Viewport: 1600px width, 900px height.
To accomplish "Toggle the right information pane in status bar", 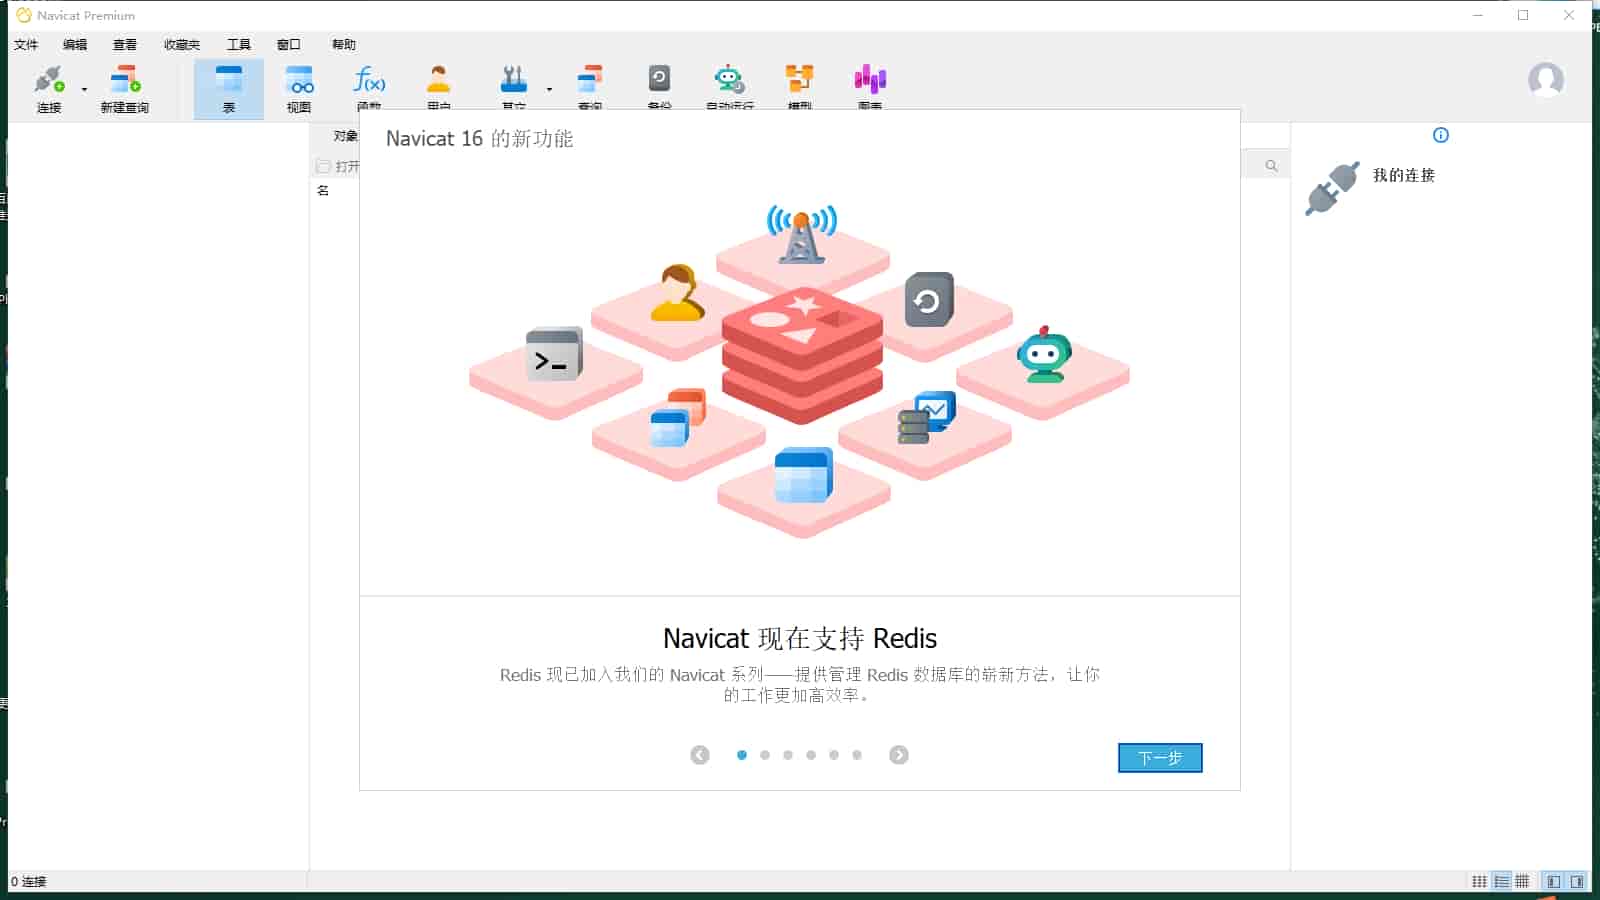I will coord(1577,881).
